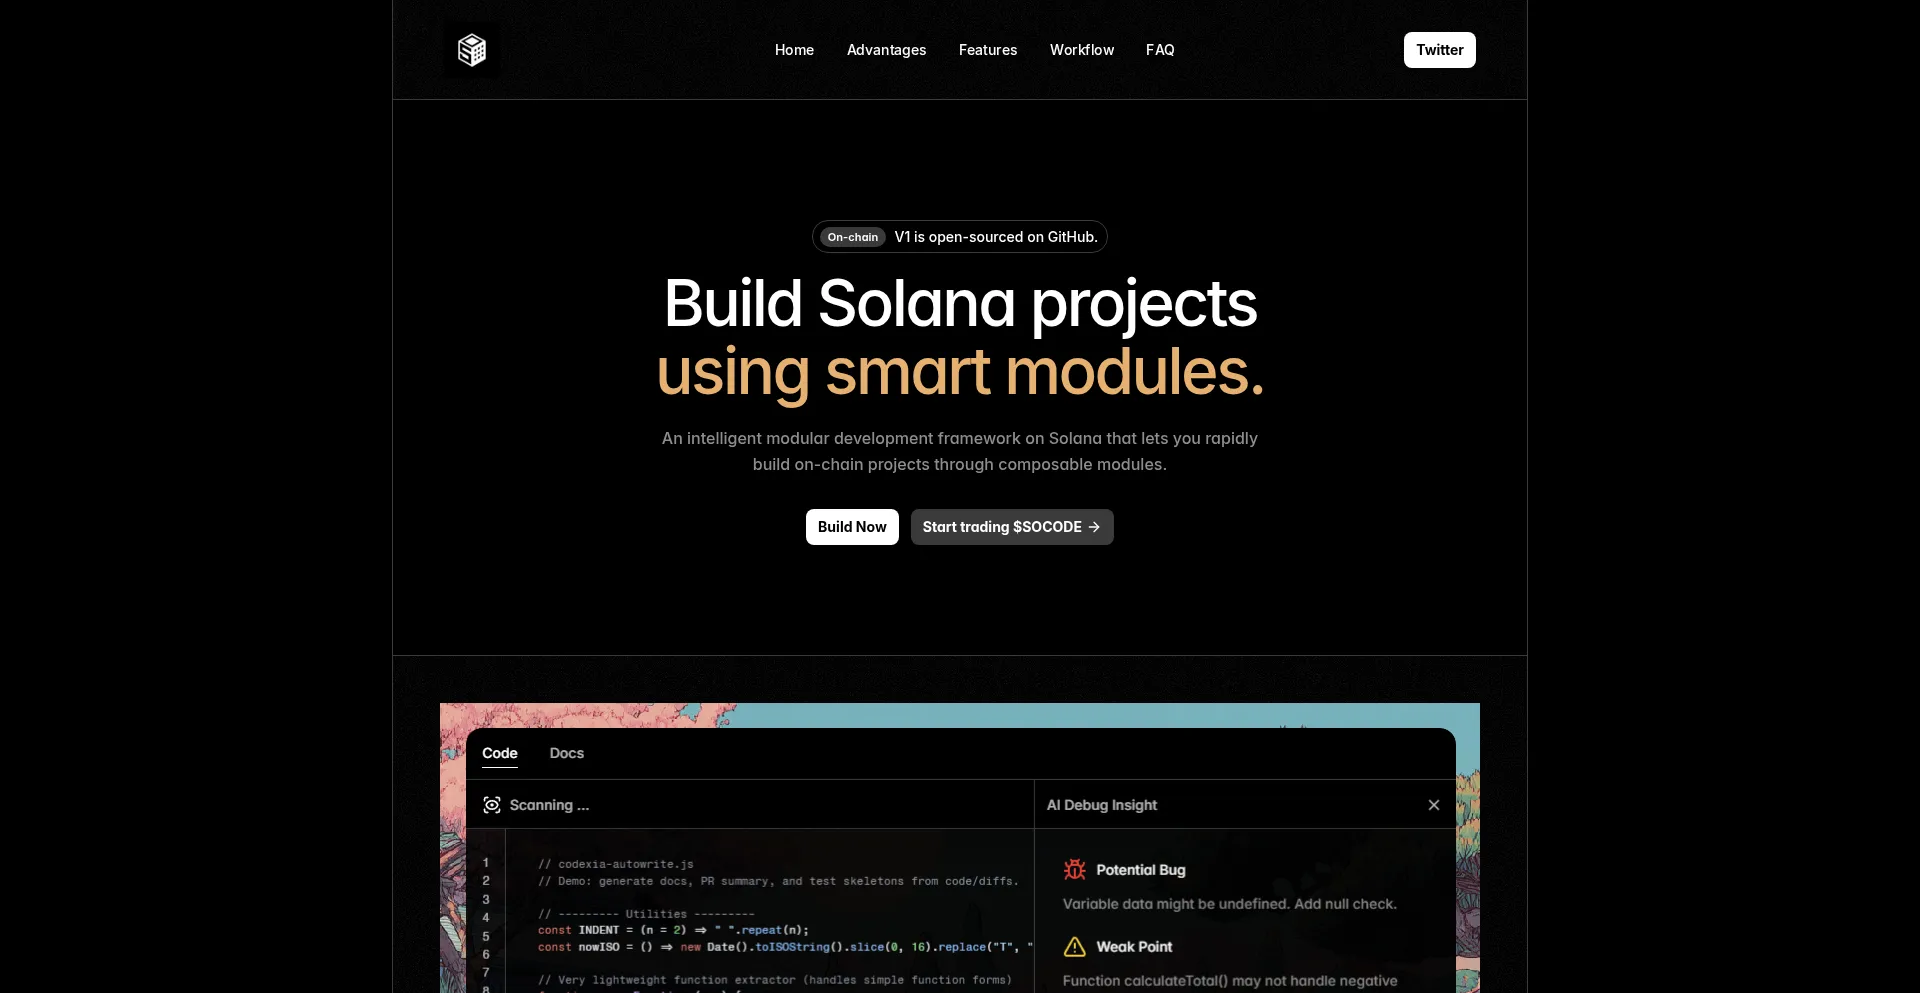Screen dimensions: 1920x993
Task: Switch to the Docs tab
Action: tap(566, 753)
